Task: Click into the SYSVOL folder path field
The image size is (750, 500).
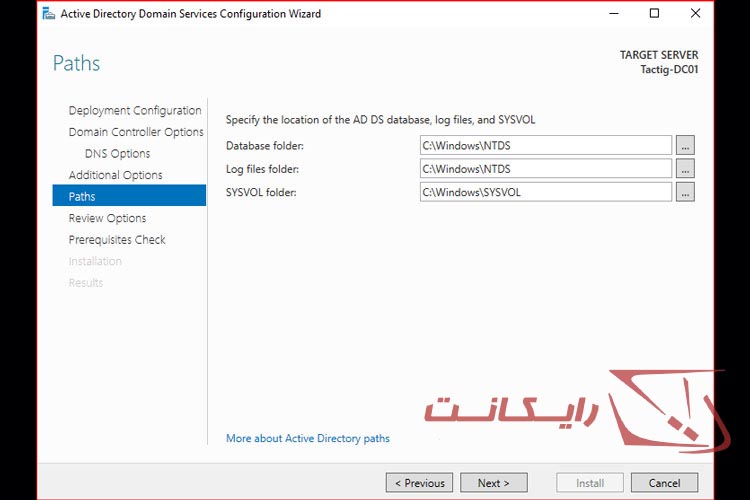Action: [545, 192]
